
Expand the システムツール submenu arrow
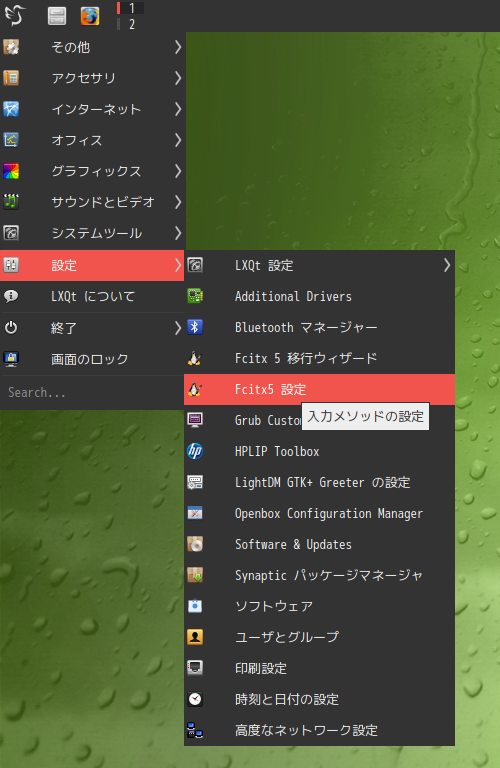[x=178, y=233]
